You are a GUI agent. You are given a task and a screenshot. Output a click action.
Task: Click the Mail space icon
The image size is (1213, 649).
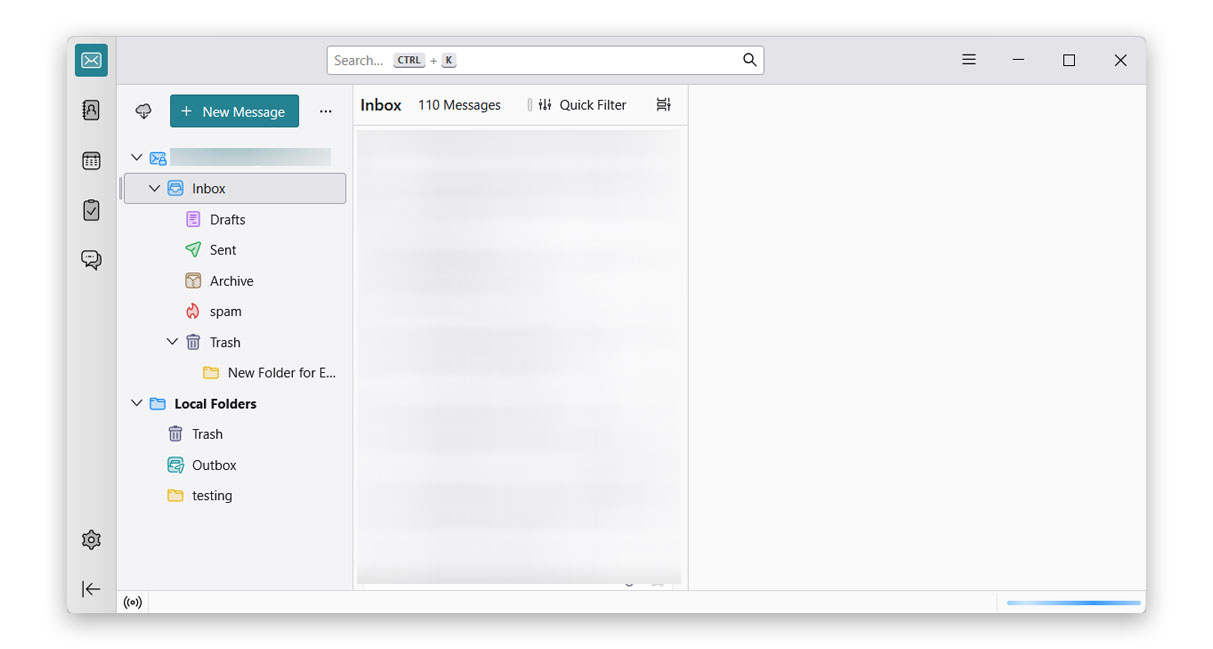(x=91, y=61)
